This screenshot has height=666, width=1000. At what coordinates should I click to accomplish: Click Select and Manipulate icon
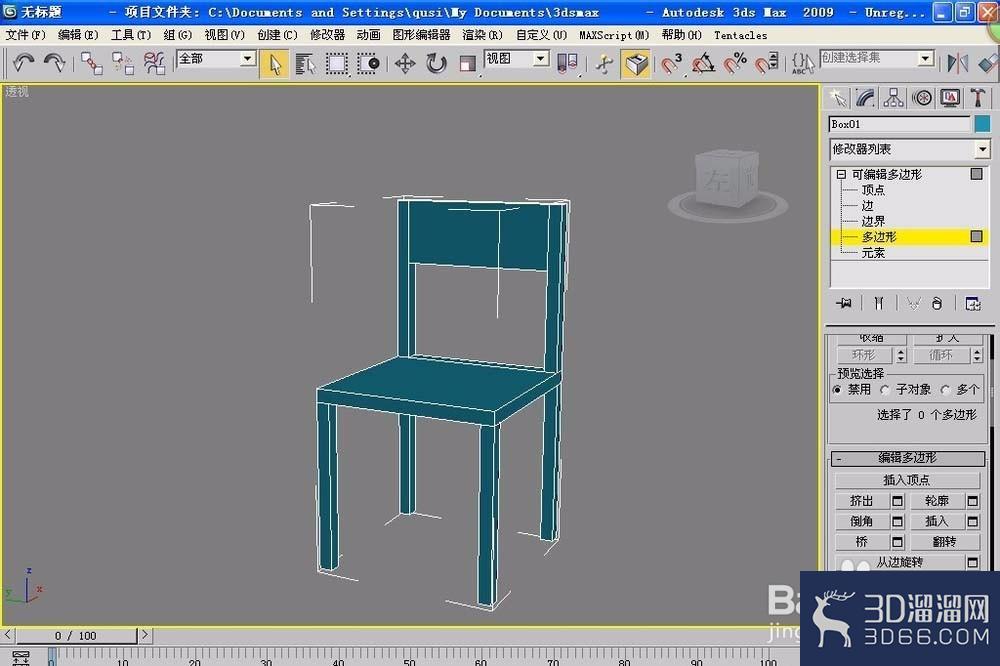(604, 64)
